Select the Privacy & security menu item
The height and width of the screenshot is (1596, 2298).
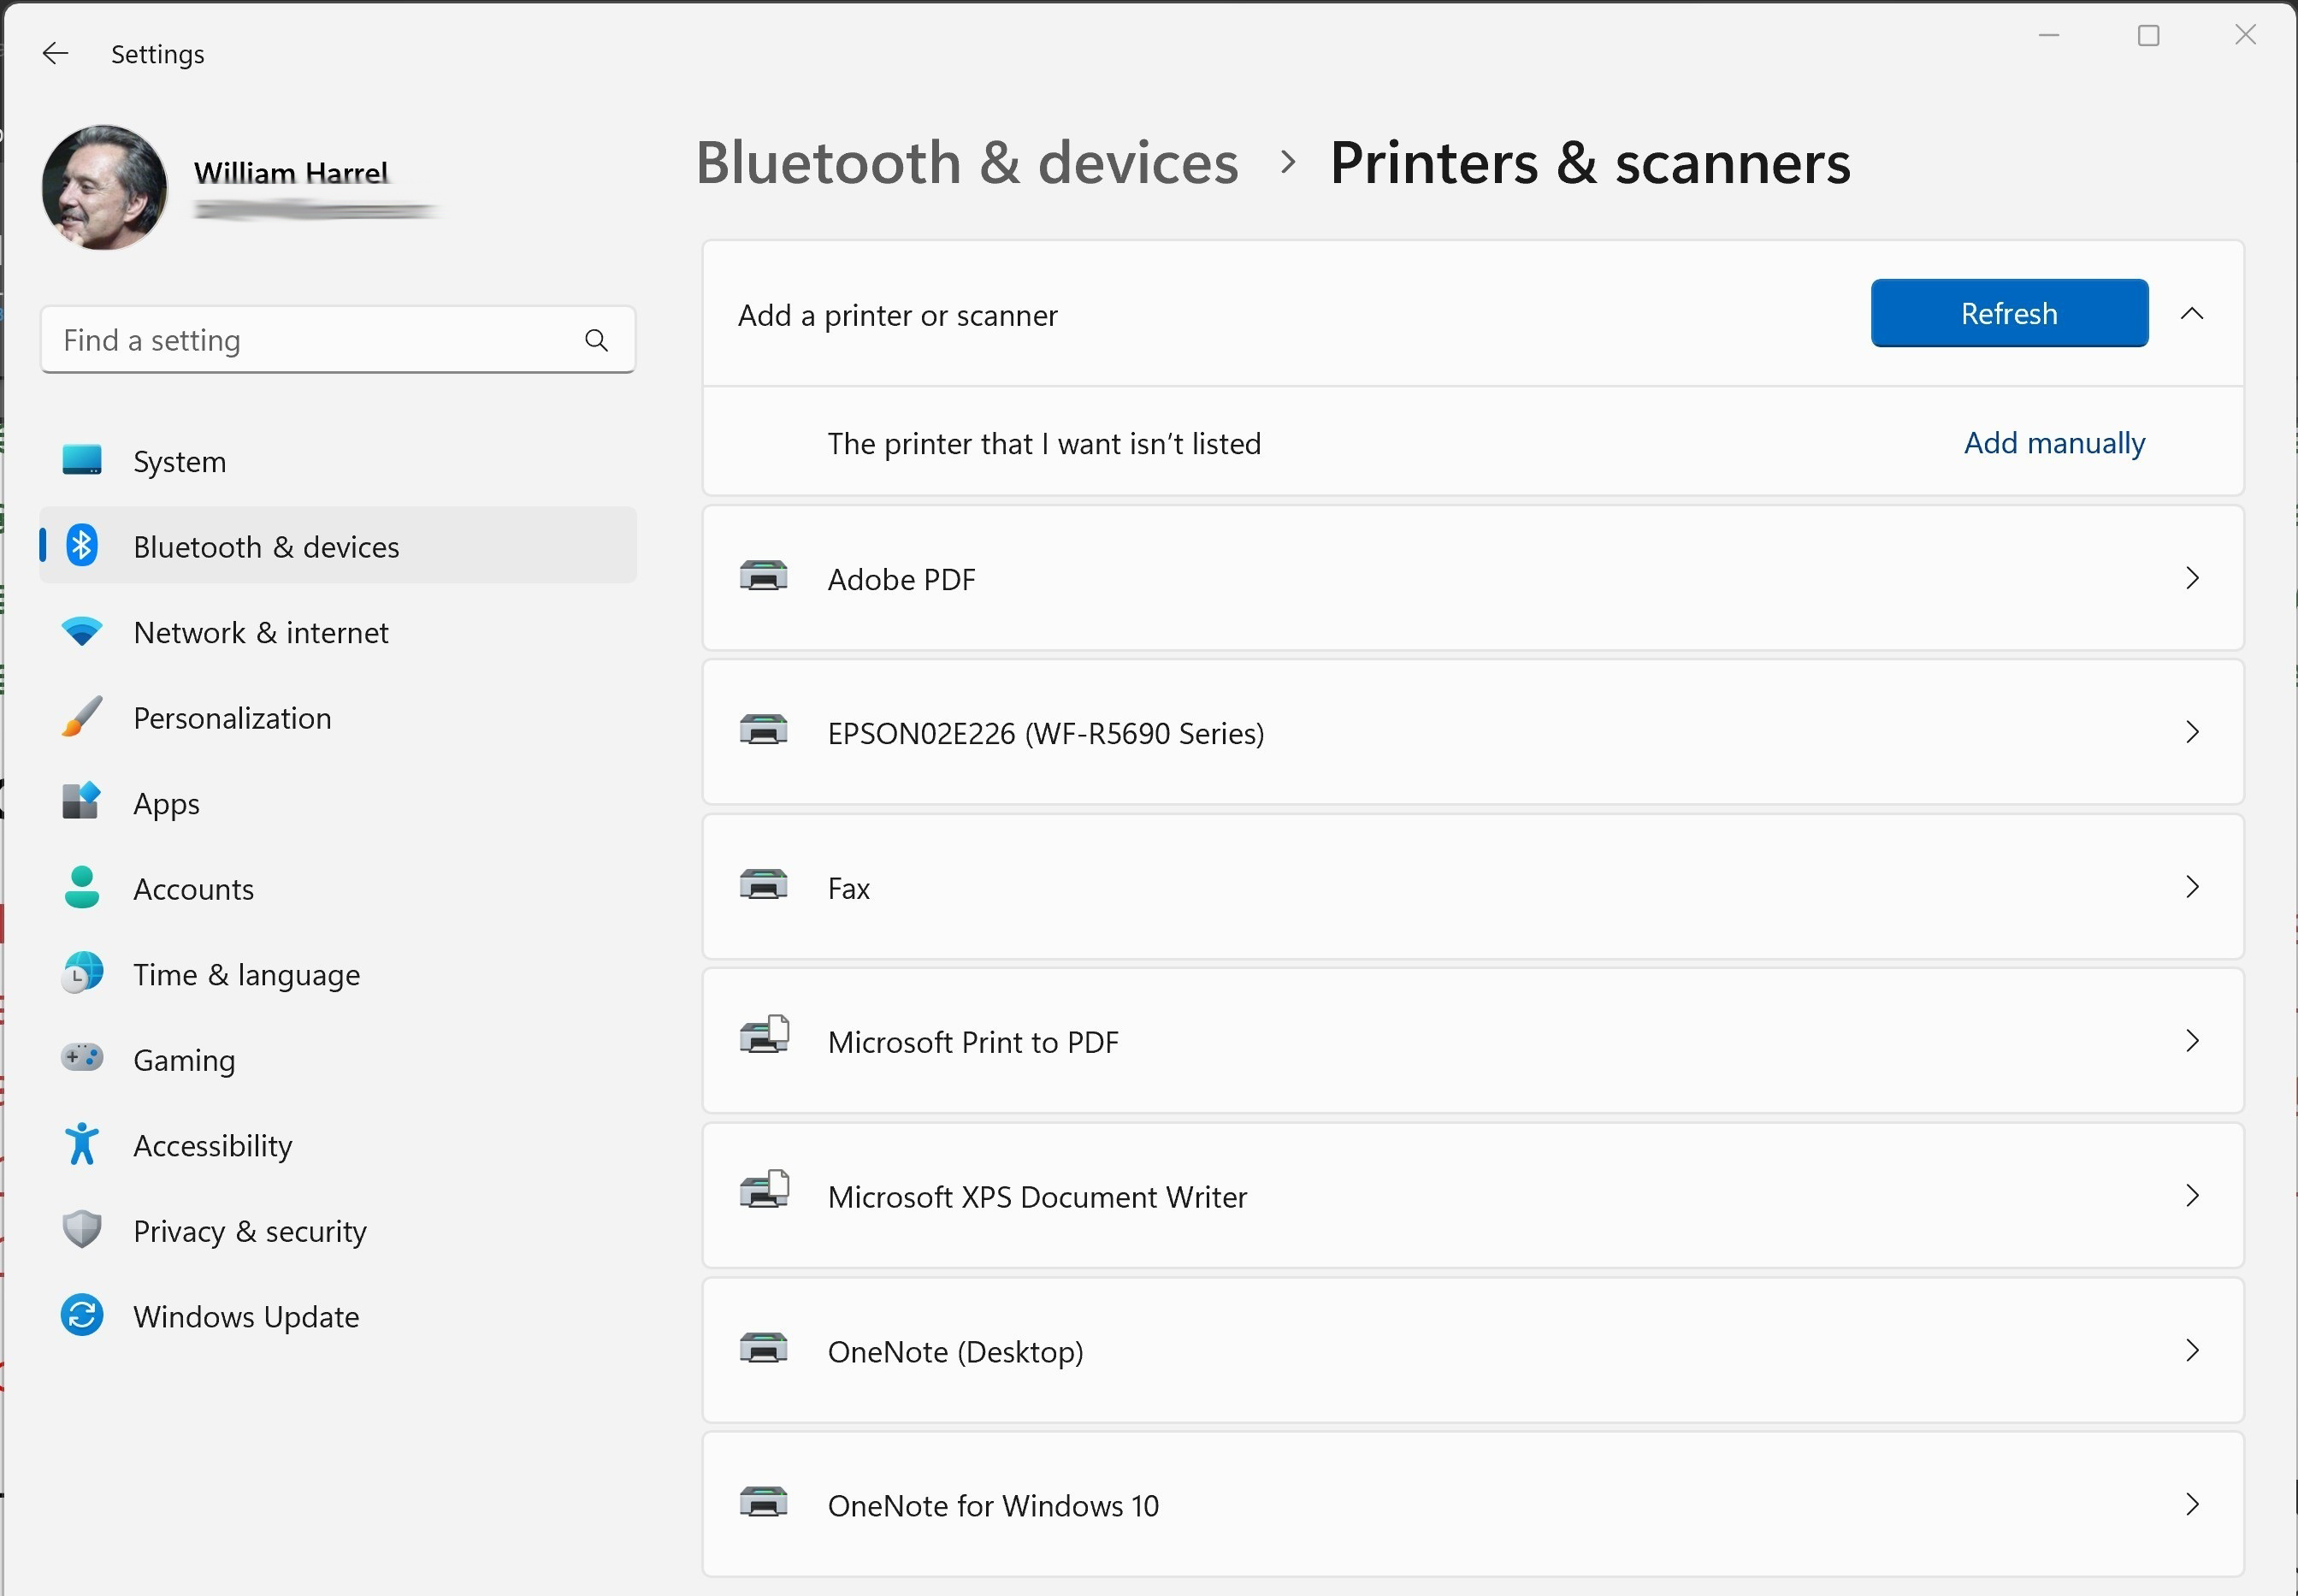[x=250, y=1229]
